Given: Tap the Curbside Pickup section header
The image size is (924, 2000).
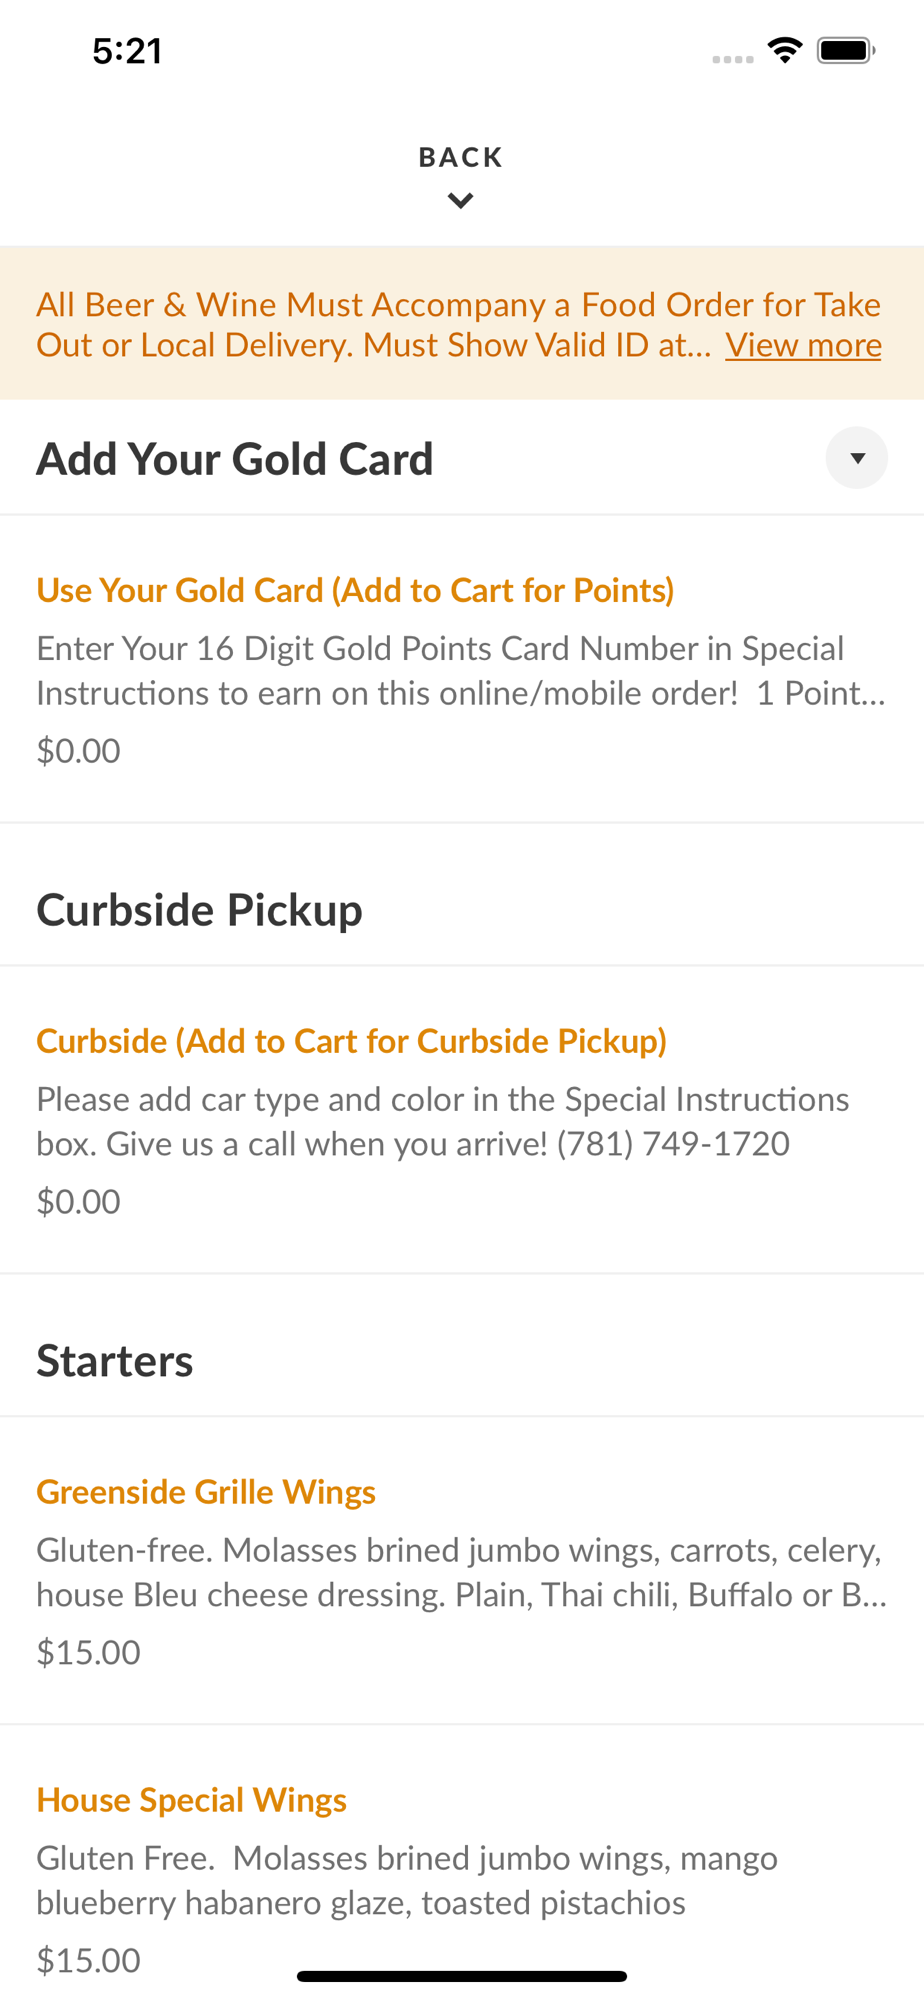Looking at the screenshot, I should (199, 910).
